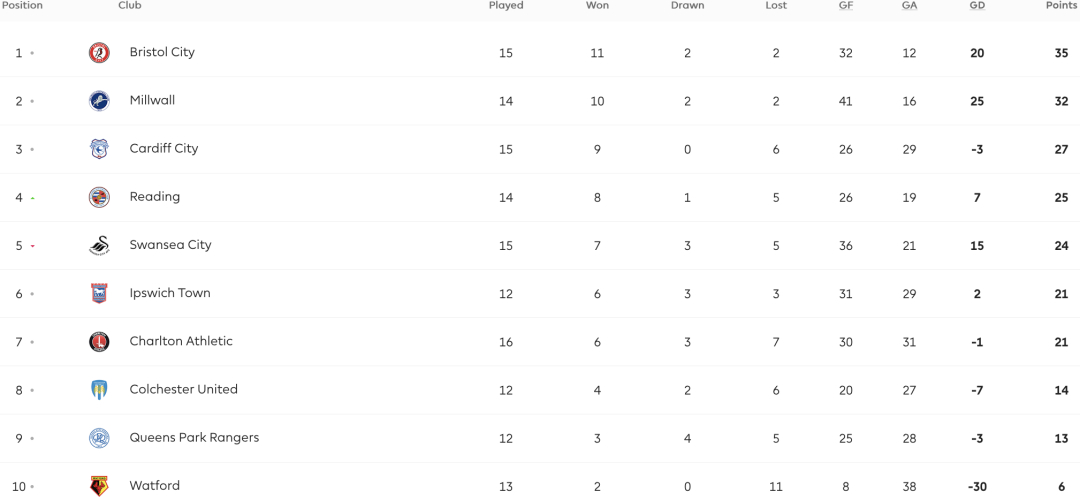Click the Bristol City club crest
Viewport: 1080px width, 500px height.
click(99, 52)
